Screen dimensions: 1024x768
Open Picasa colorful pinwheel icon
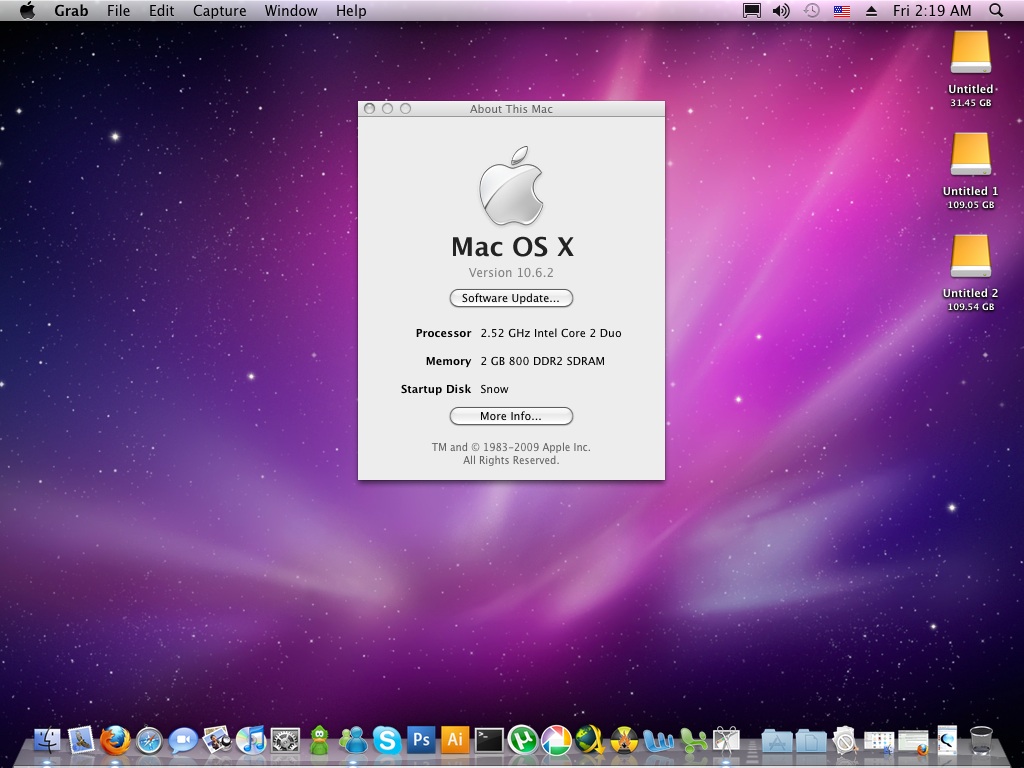tap(557, 741)
